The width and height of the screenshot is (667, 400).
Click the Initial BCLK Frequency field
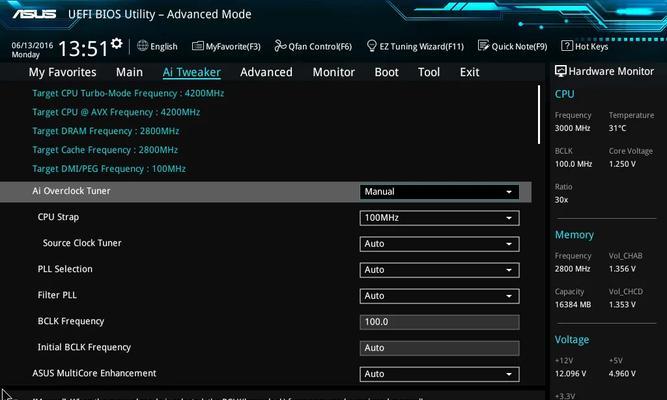pyautogui.click(x=439, y=348)
